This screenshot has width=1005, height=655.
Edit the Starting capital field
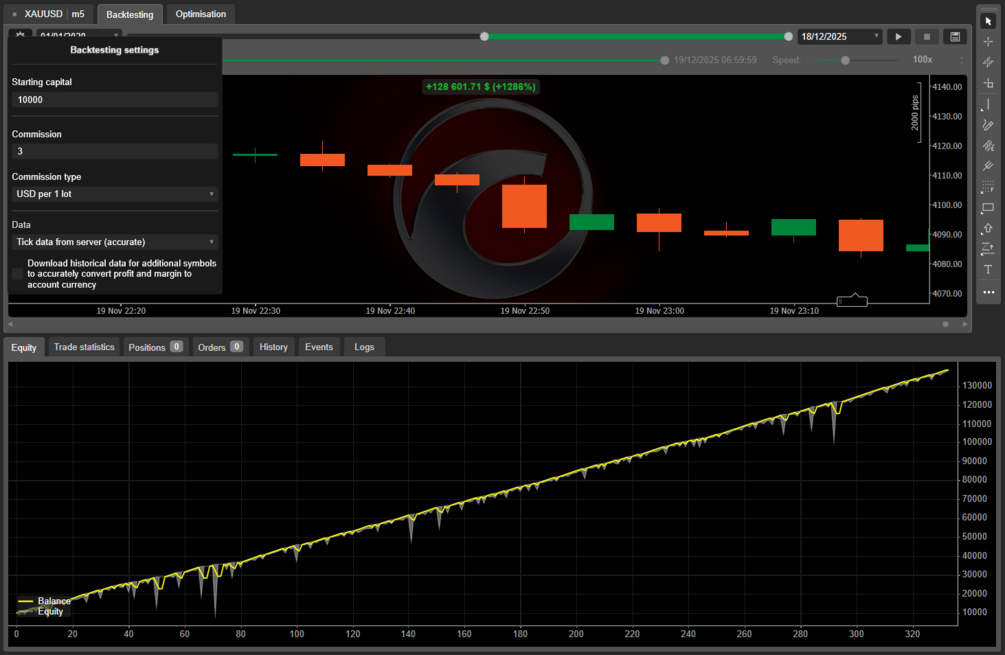(115, 99)
